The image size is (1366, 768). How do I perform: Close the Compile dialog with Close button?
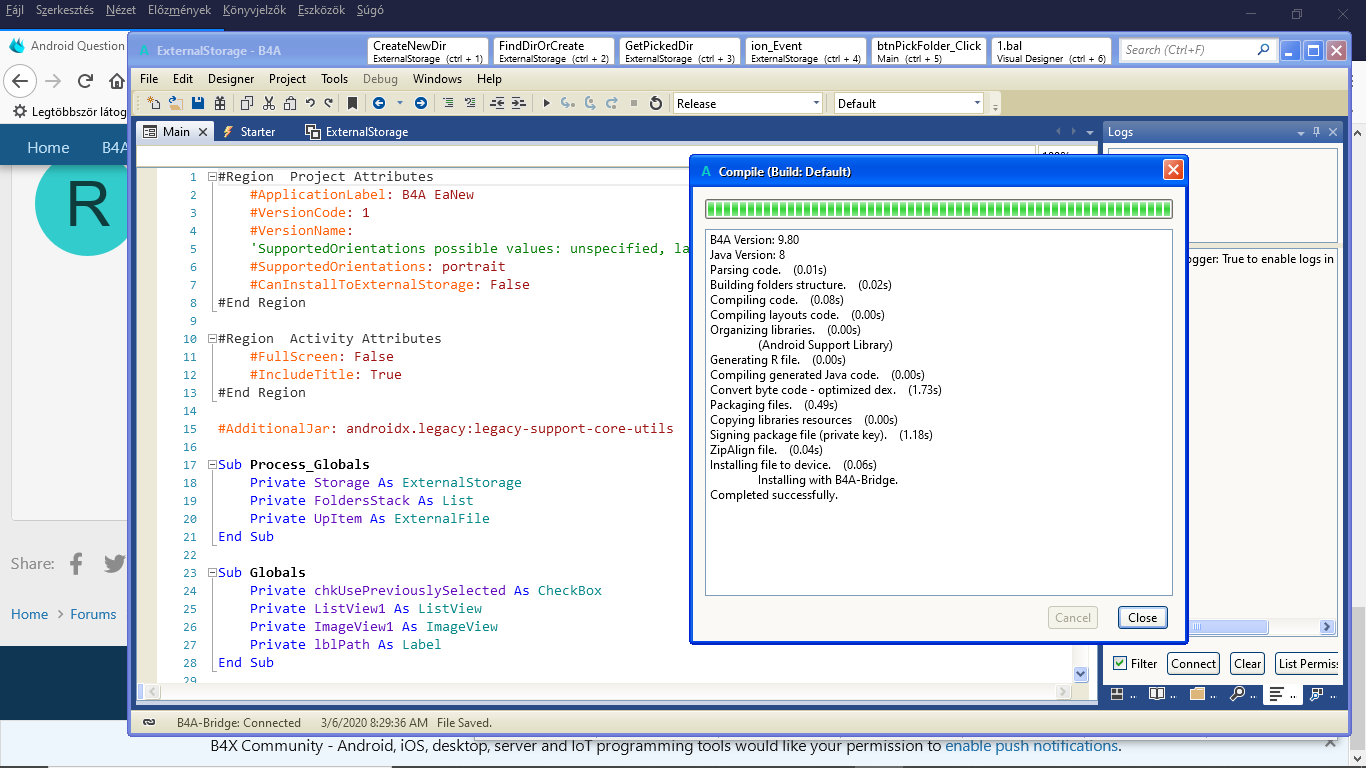click(1142, 618)
